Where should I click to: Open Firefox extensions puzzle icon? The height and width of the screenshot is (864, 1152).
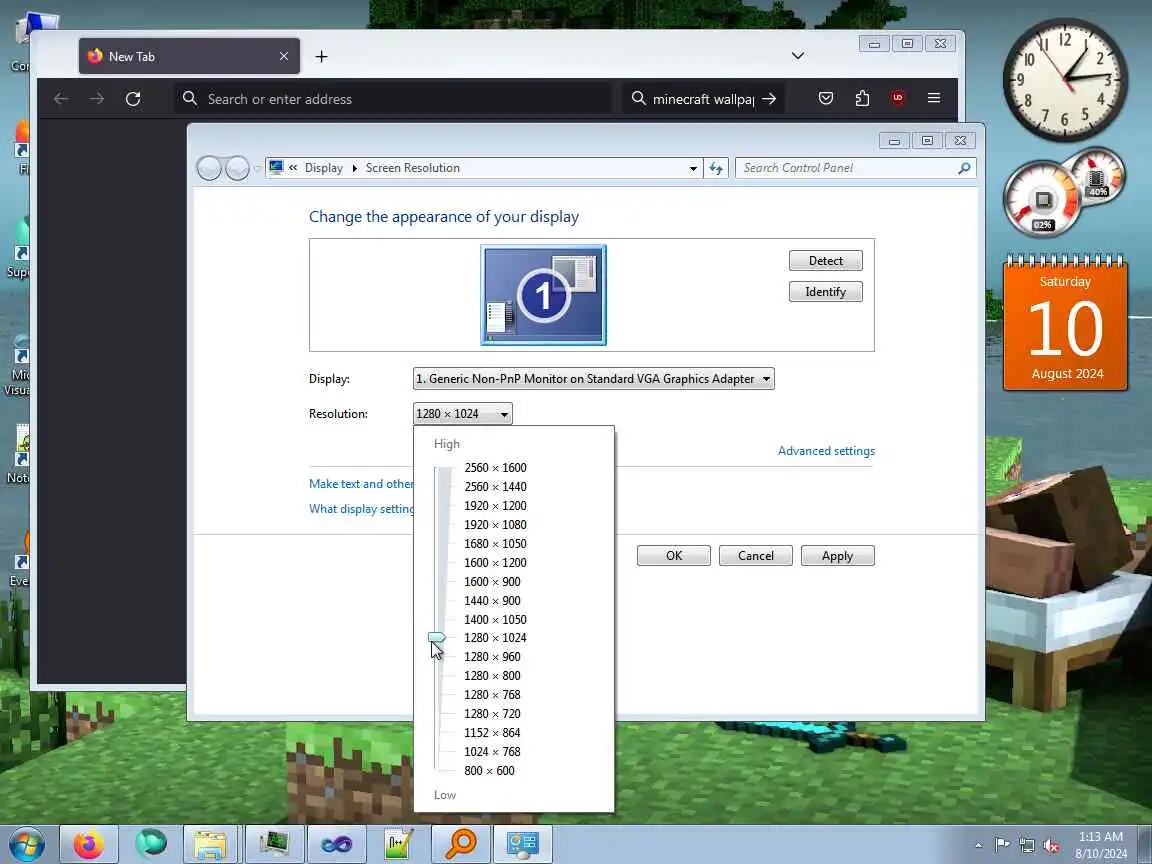(x=863, y=98)
